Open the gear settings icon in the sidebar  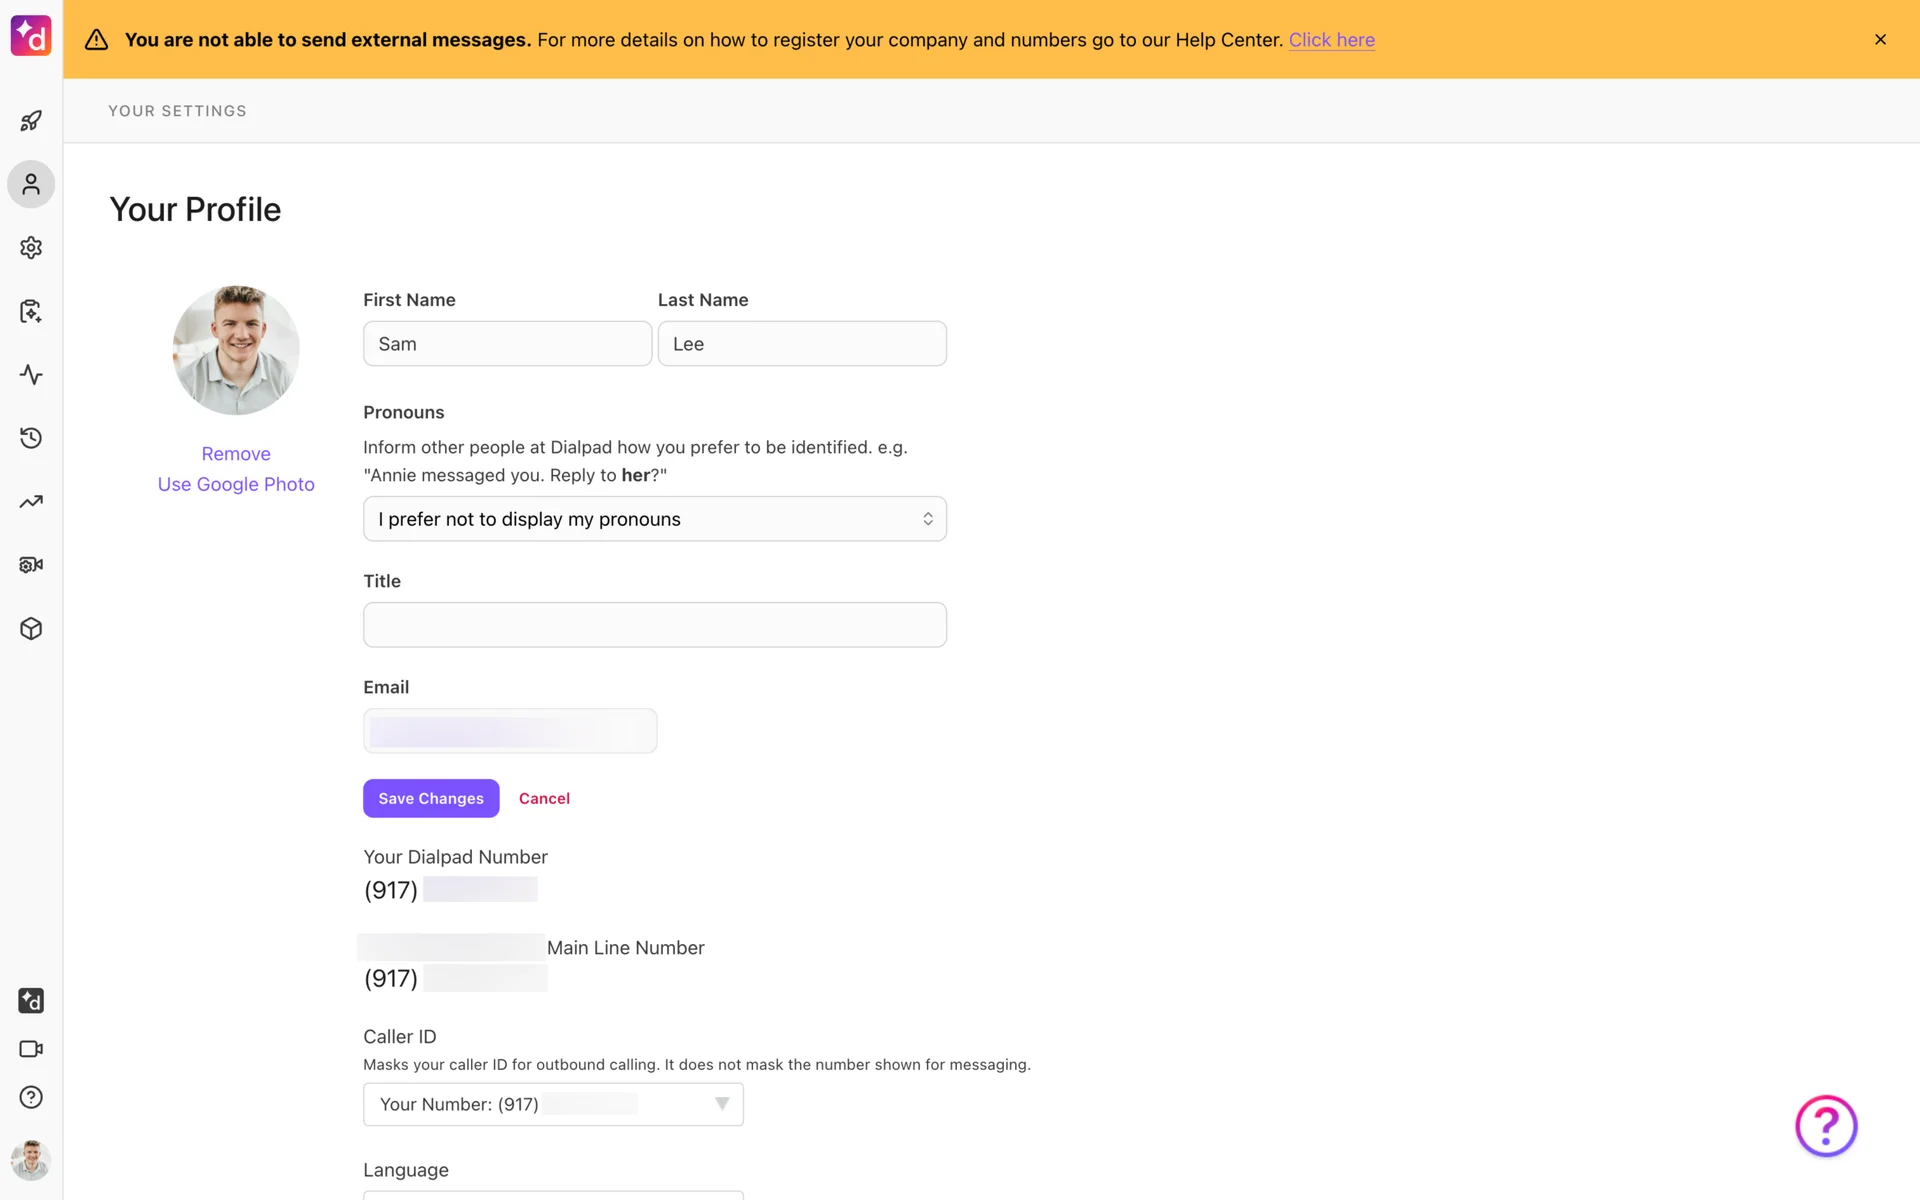pyautogui.click(x=31, y=248)
